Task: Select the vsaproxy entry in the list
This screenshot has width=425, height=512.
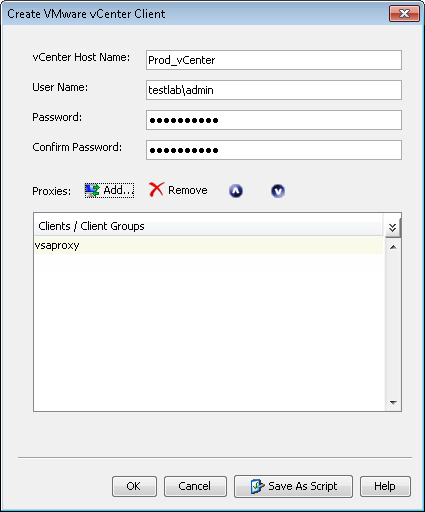Action: pyautogui.click(x=209, y=246)
